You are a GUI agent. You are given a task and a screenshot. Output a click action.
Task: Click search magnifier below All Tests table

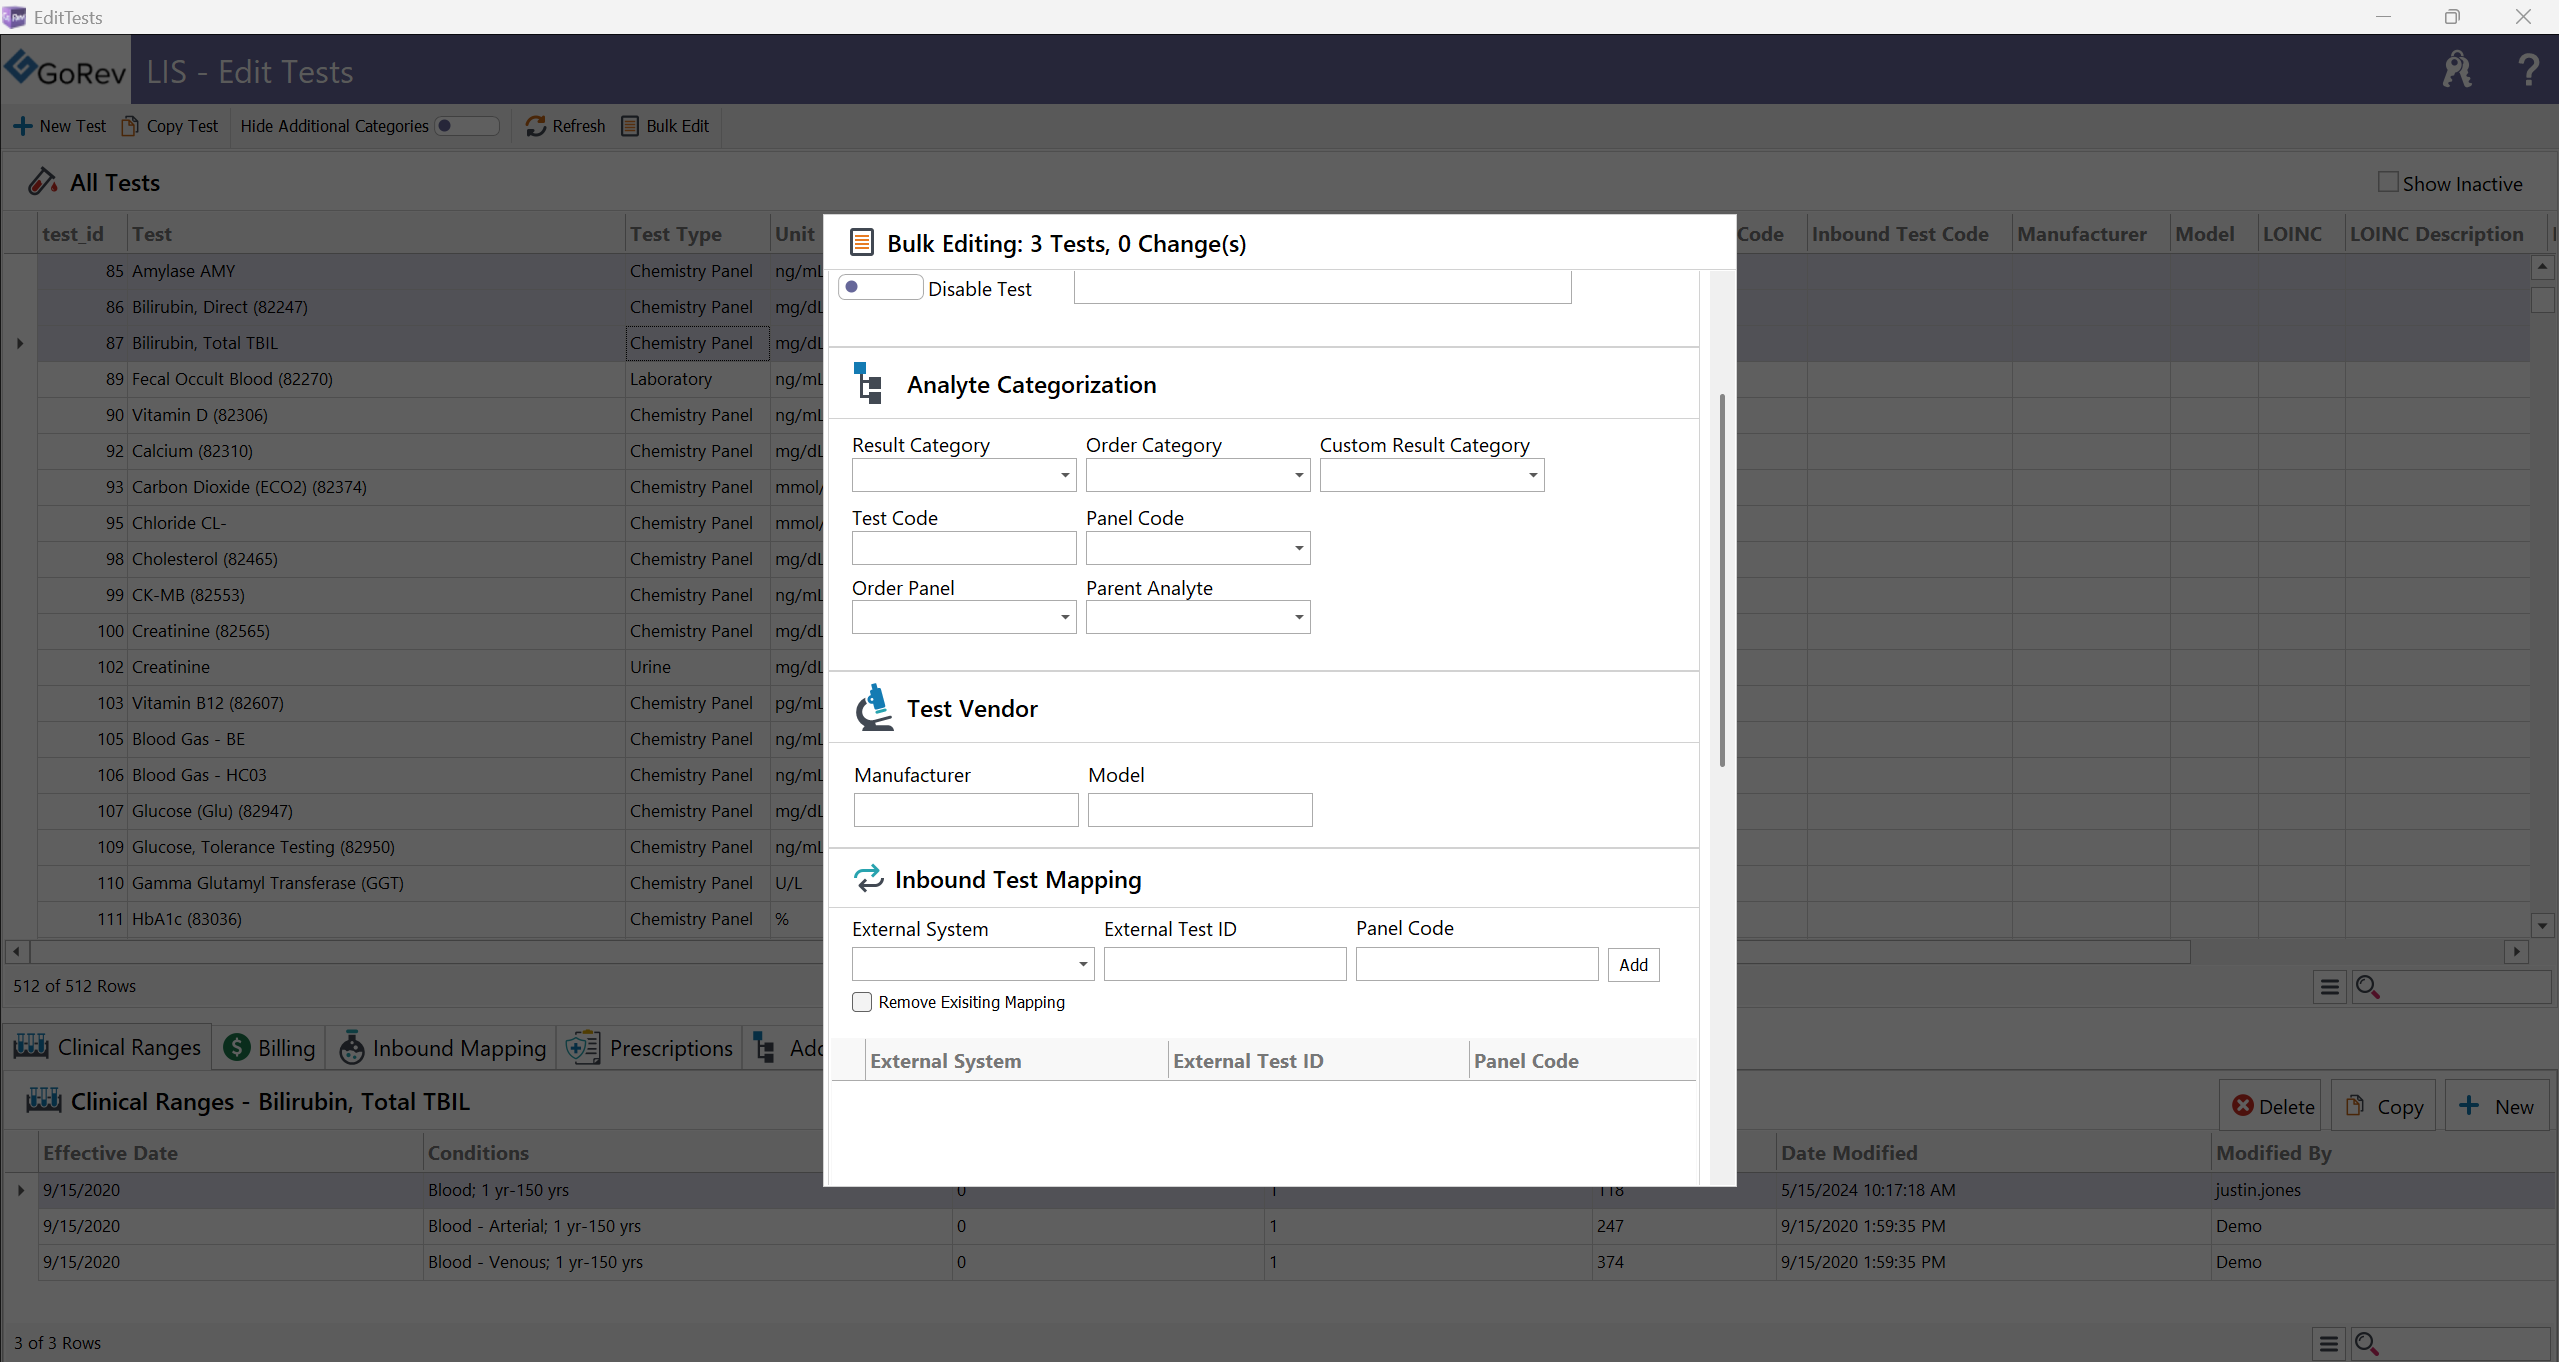point(2367,987)
